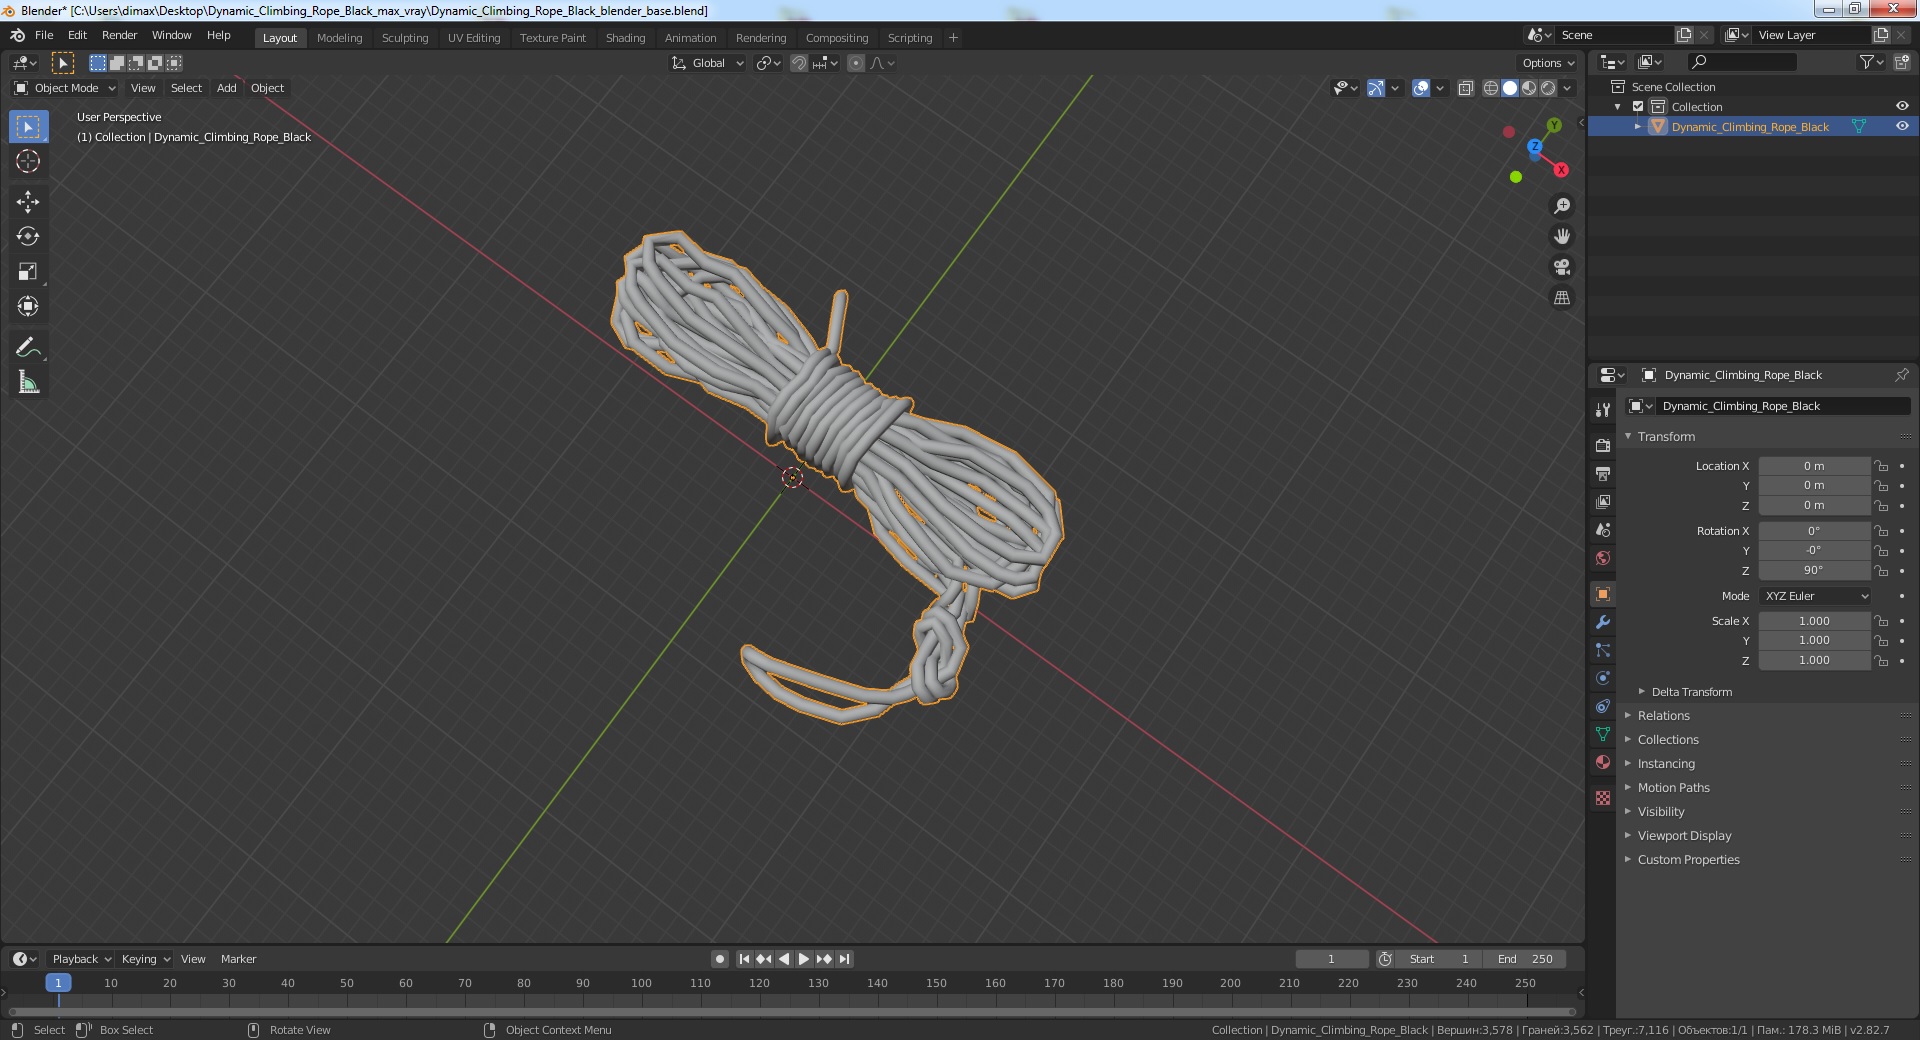Select the Annotate pencil tool
Screen dimensions: 1920x1040
28,348
